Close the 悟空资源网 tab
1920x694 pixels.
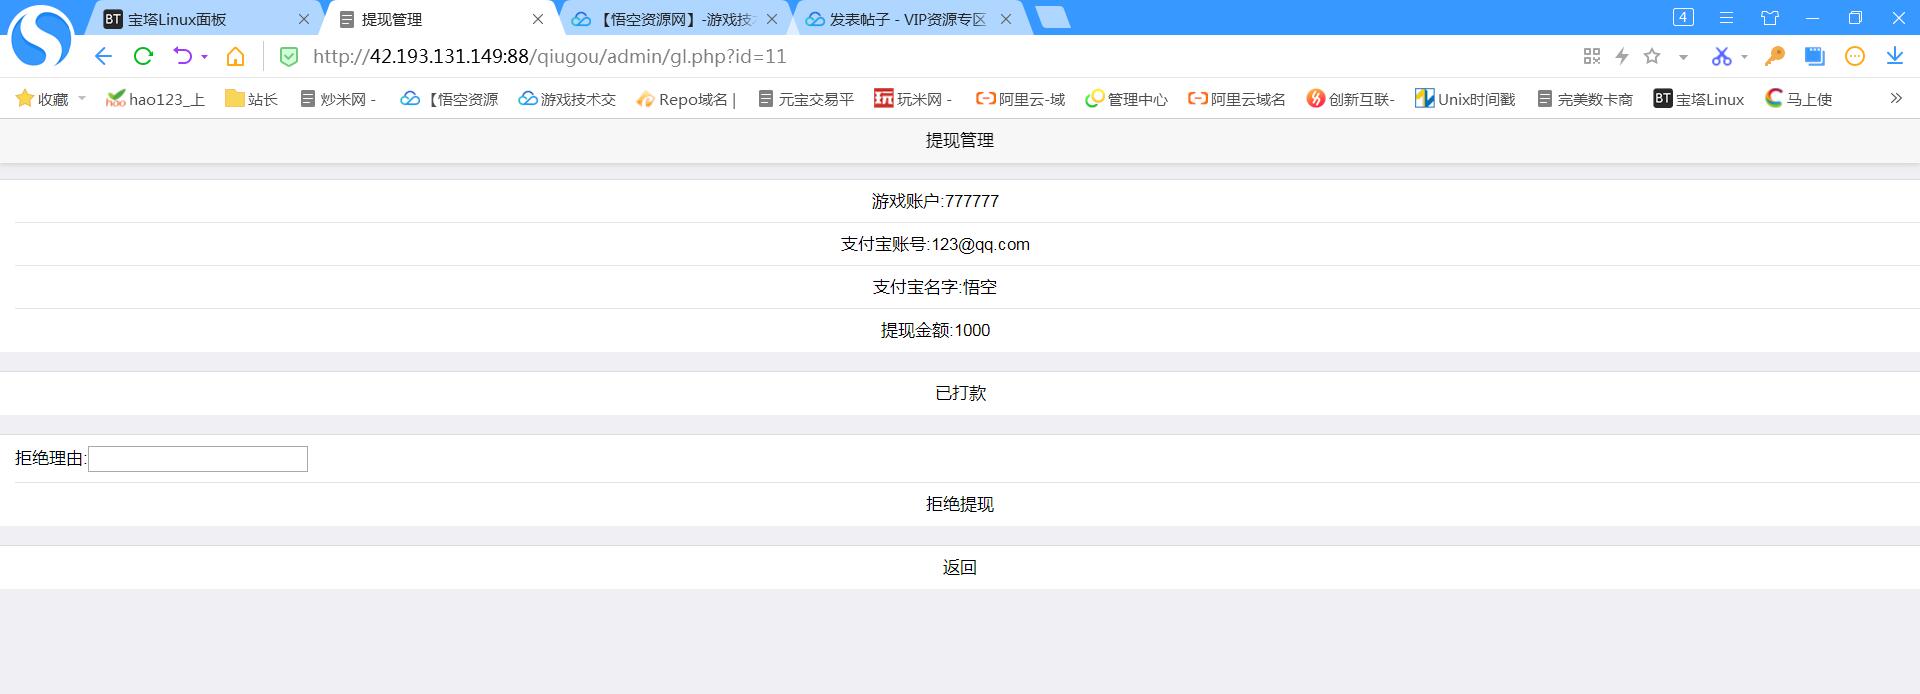[x=771, y=19]
